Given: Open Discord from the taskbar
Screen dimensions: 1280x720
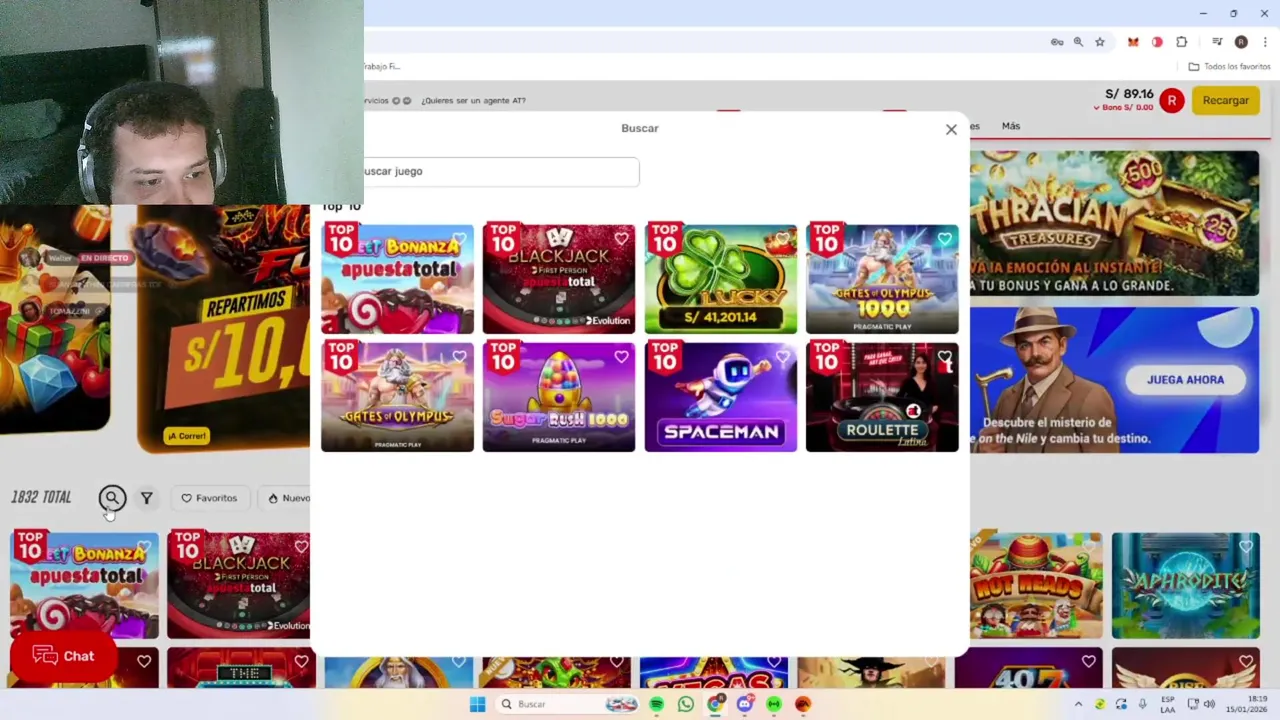Looking at the screenshot, I should pyautogui.click(x=744, y=704).
